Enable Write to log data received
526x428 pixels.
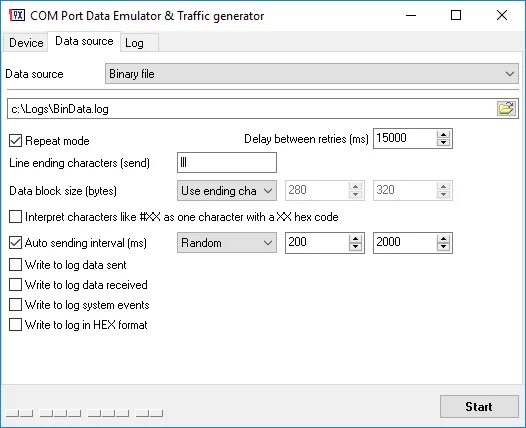(x=15, y=285)
